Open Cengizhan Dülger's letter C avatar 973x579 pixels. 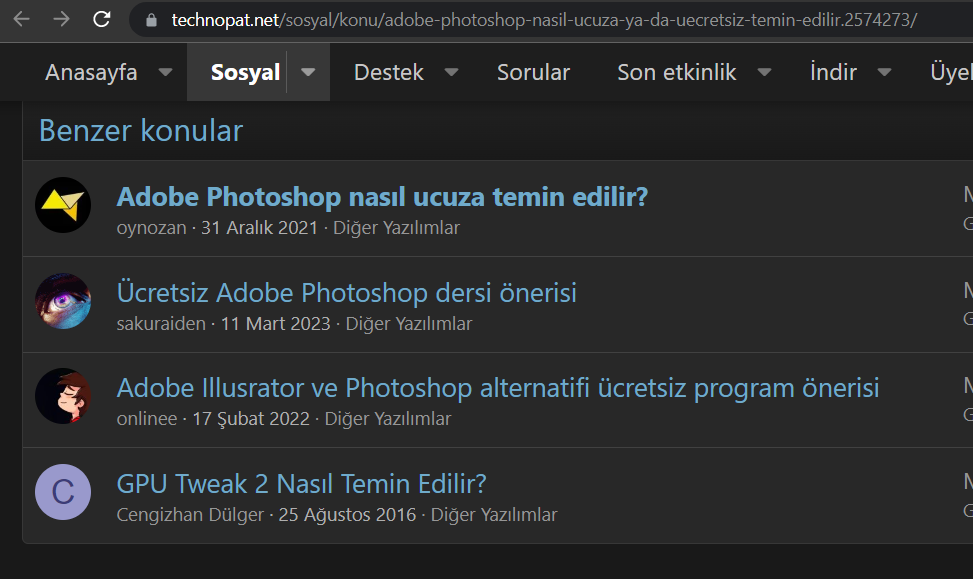click(x=63, y=492)
